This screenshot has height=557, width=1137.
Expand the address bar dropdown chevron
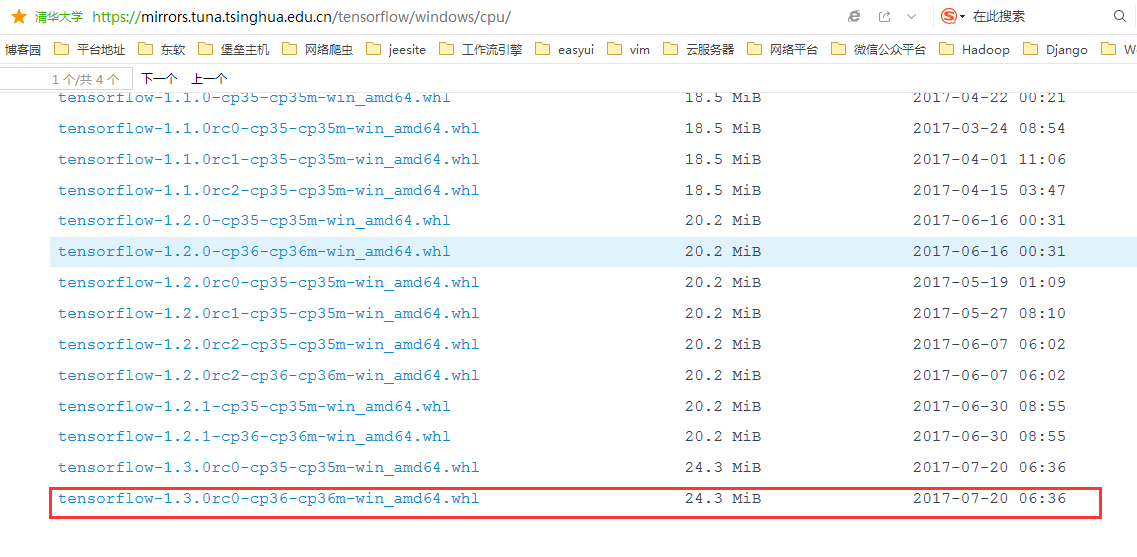[x=912, y=16]
